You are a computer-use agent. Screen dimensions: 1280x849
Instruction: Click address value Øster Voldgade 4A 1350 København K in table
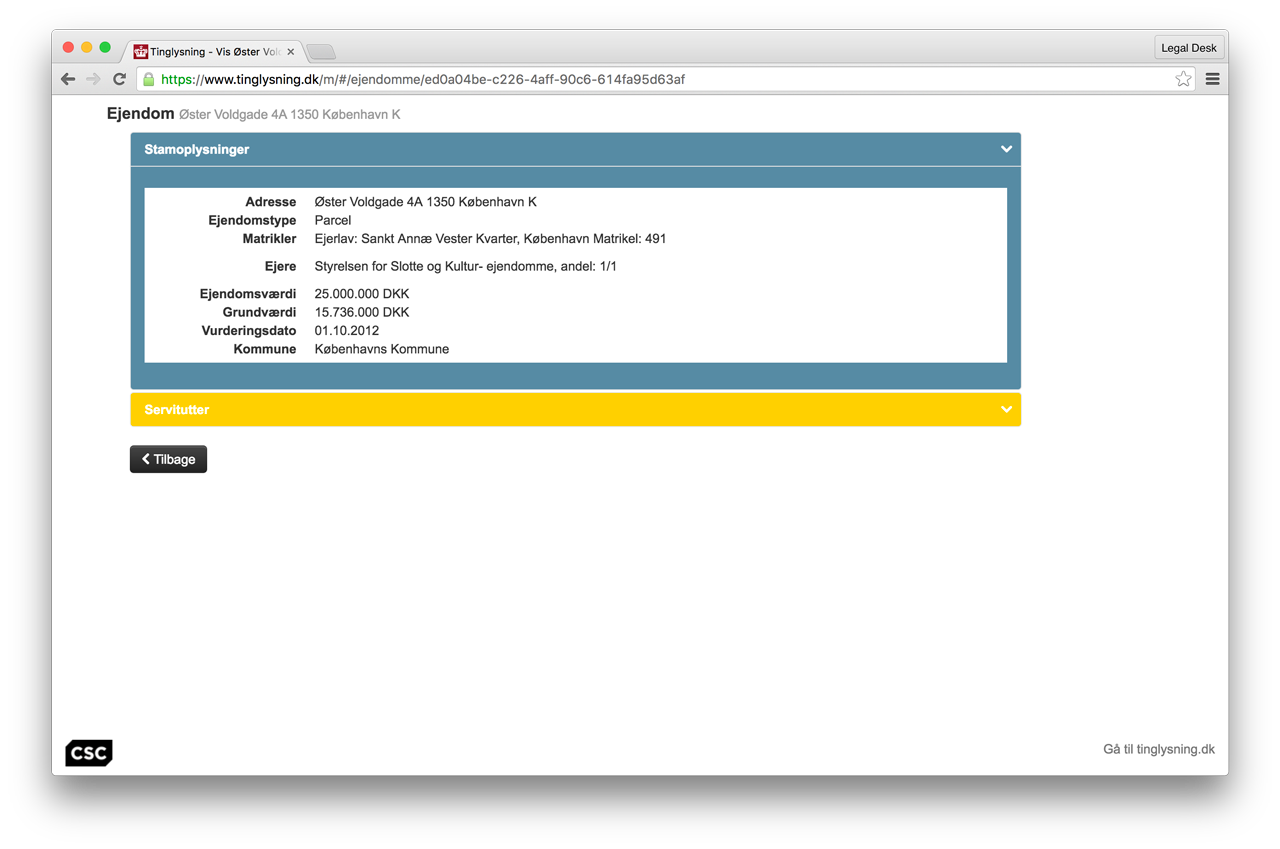(425, 202)
